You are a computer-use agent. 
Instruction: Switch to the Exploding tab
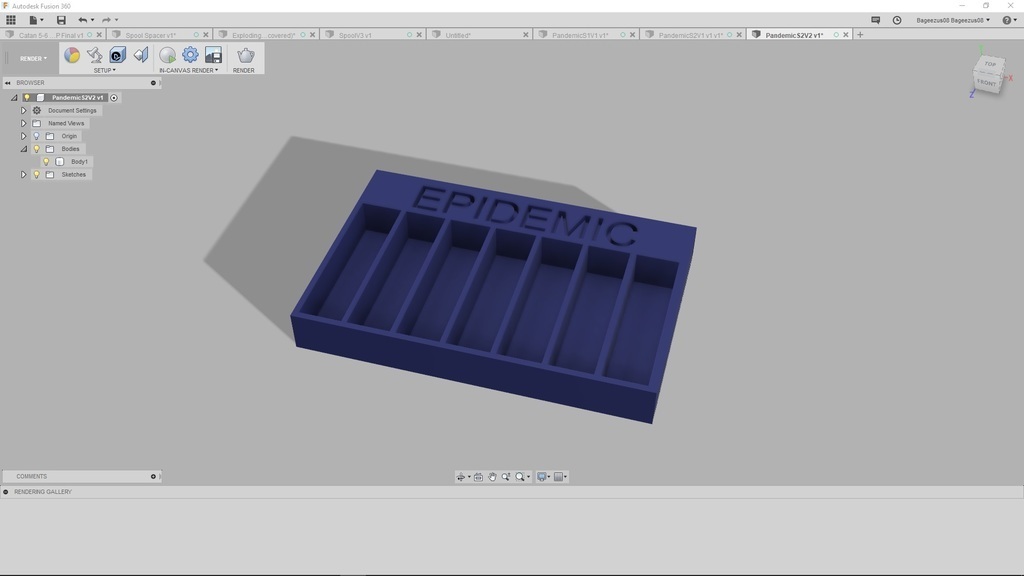263,35
